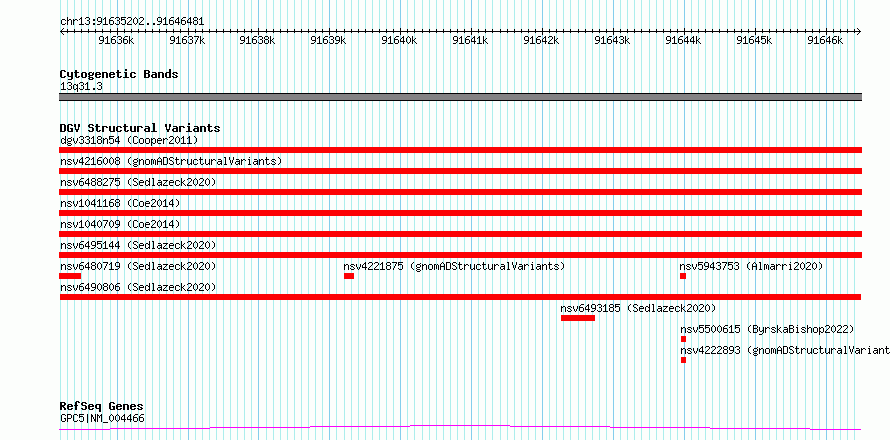Screen dimensions: 890x440
Task: Click the 13q31.3 band label
Action: tap(81, 87)
